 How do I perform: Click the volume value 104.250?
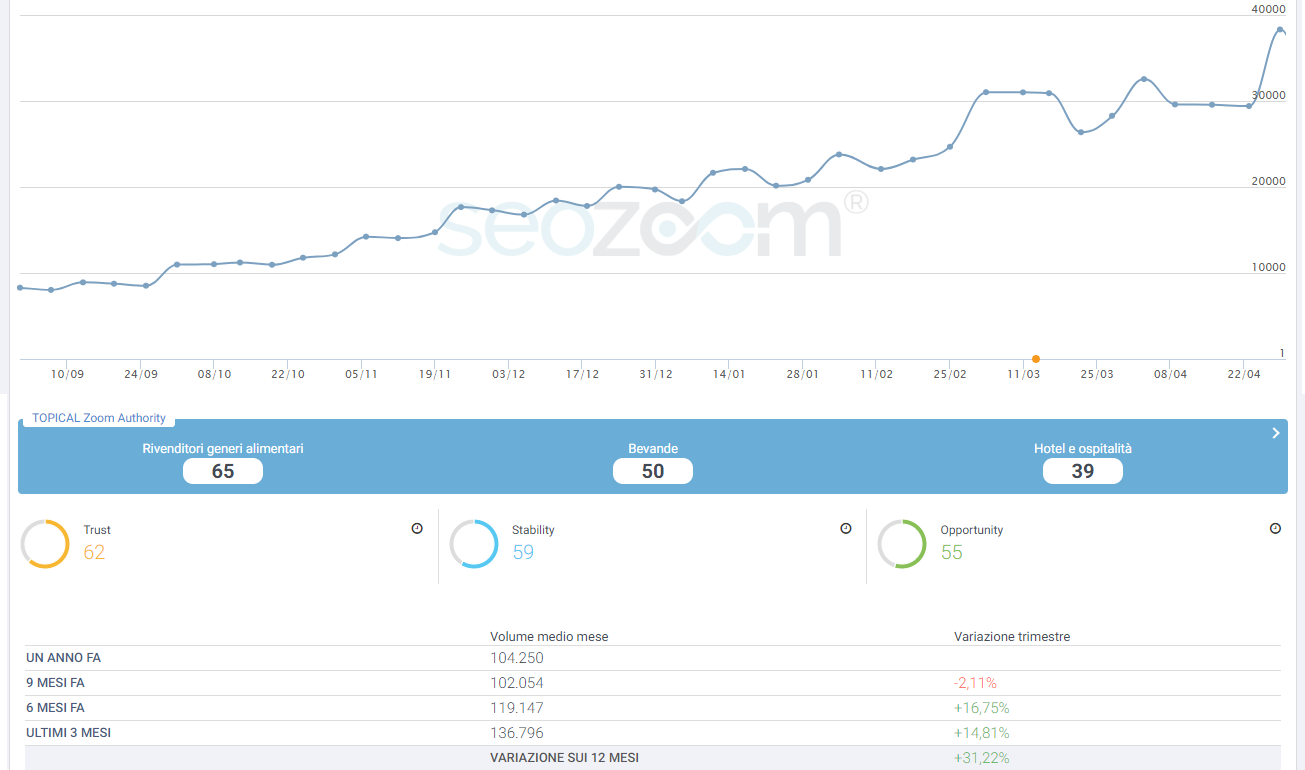(x=517, y=658)
